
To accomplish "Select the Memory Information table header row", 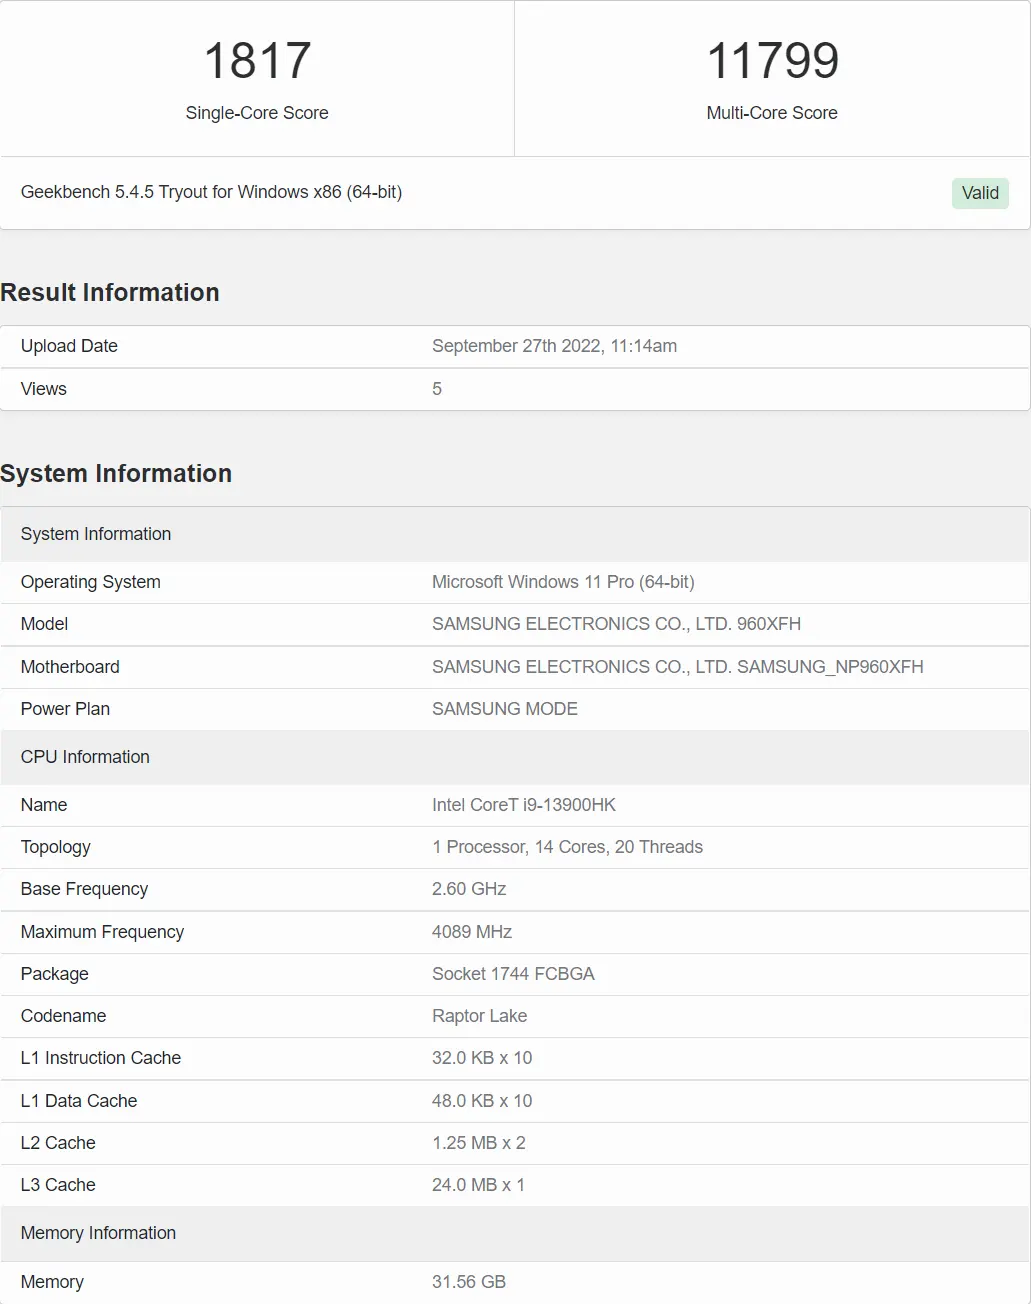I will pyautogui.click(x=515, y=1233).
